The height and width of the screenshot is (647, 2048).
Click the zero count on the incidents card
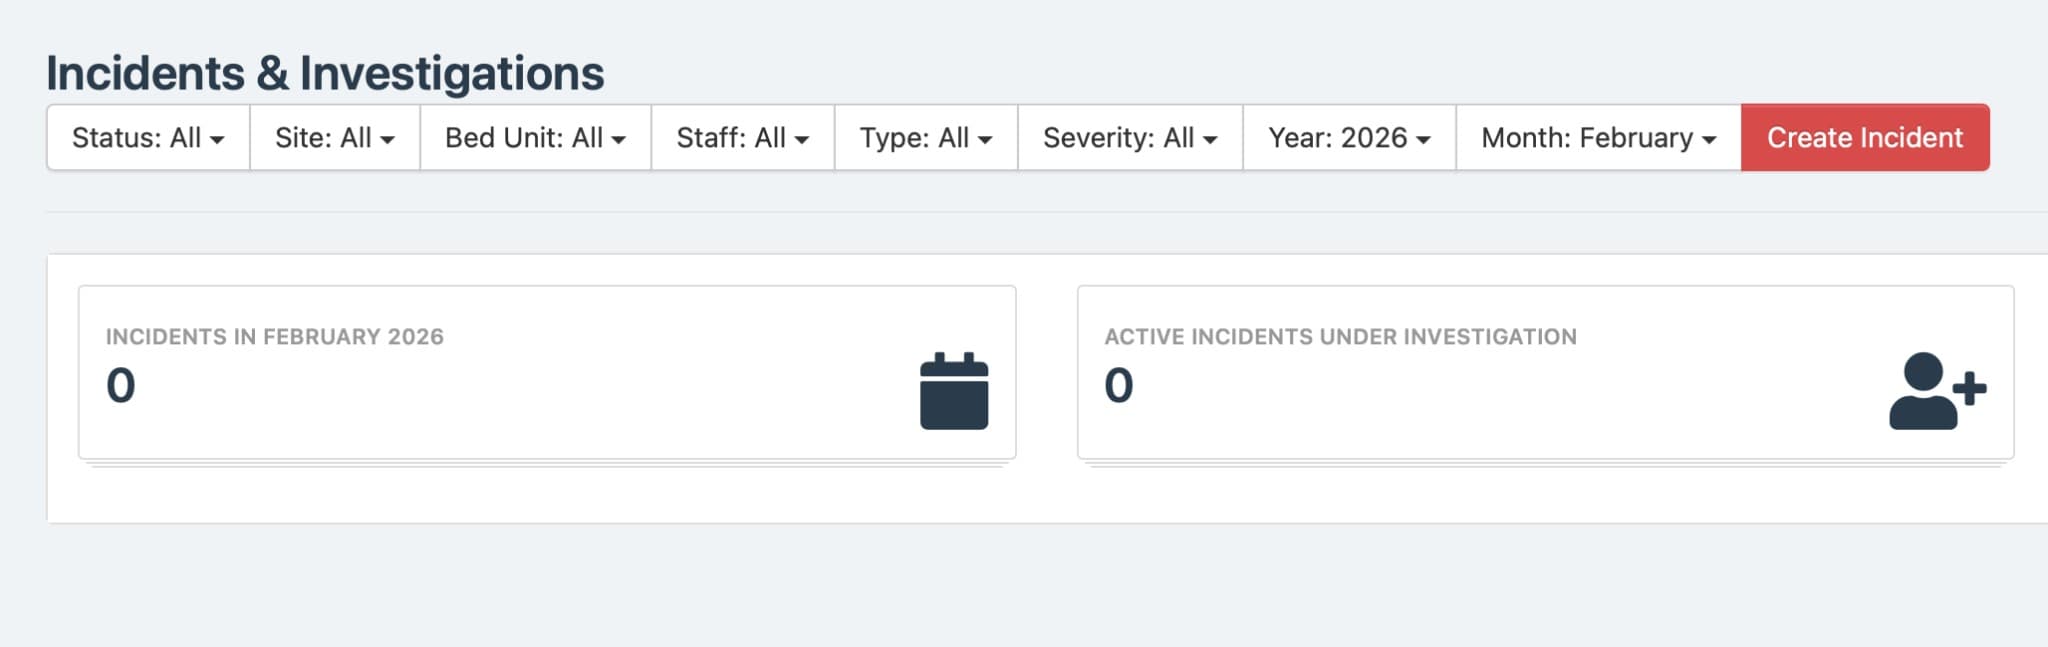click(x=119, y=387)
